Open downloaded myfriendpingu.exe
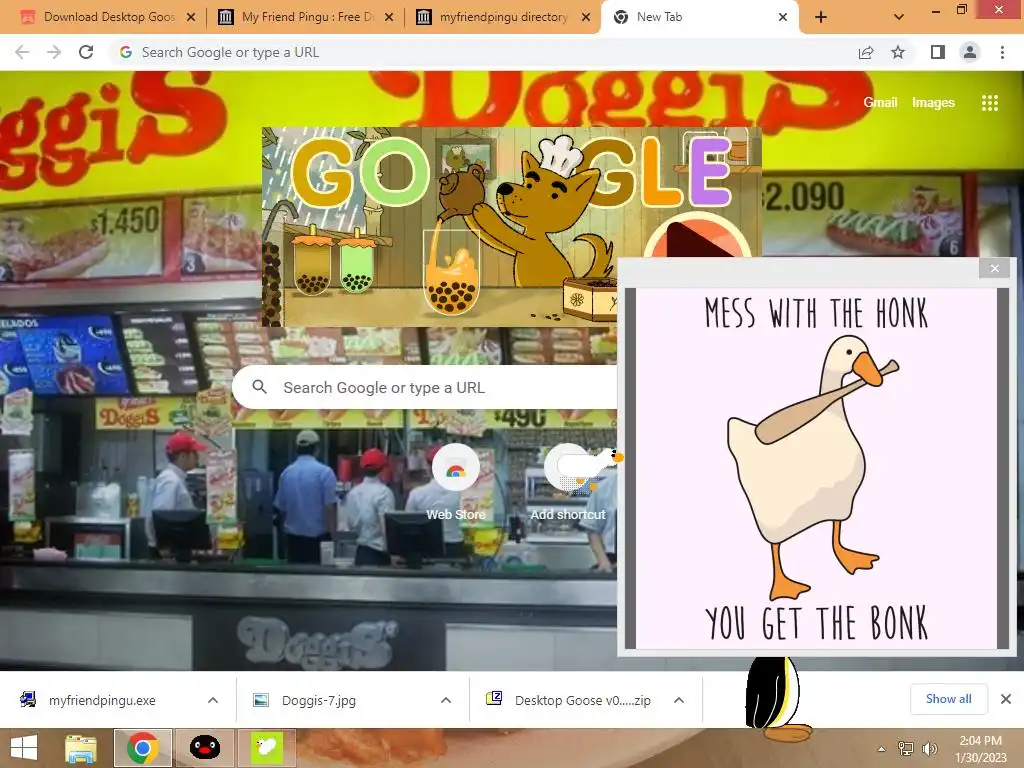Viewport: 1024px width, 768px height. pyautogui.click(x=102, y=700)
